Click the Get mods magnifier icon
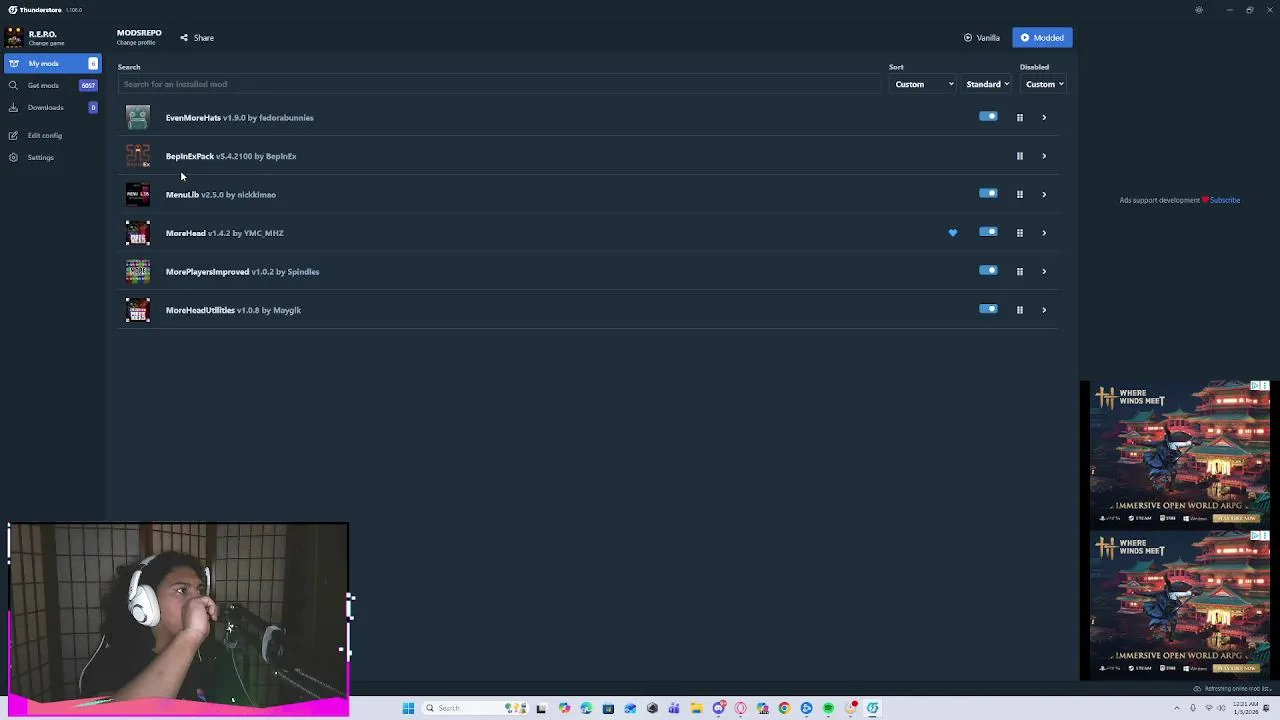1280x720 pixels. [13, 85]
